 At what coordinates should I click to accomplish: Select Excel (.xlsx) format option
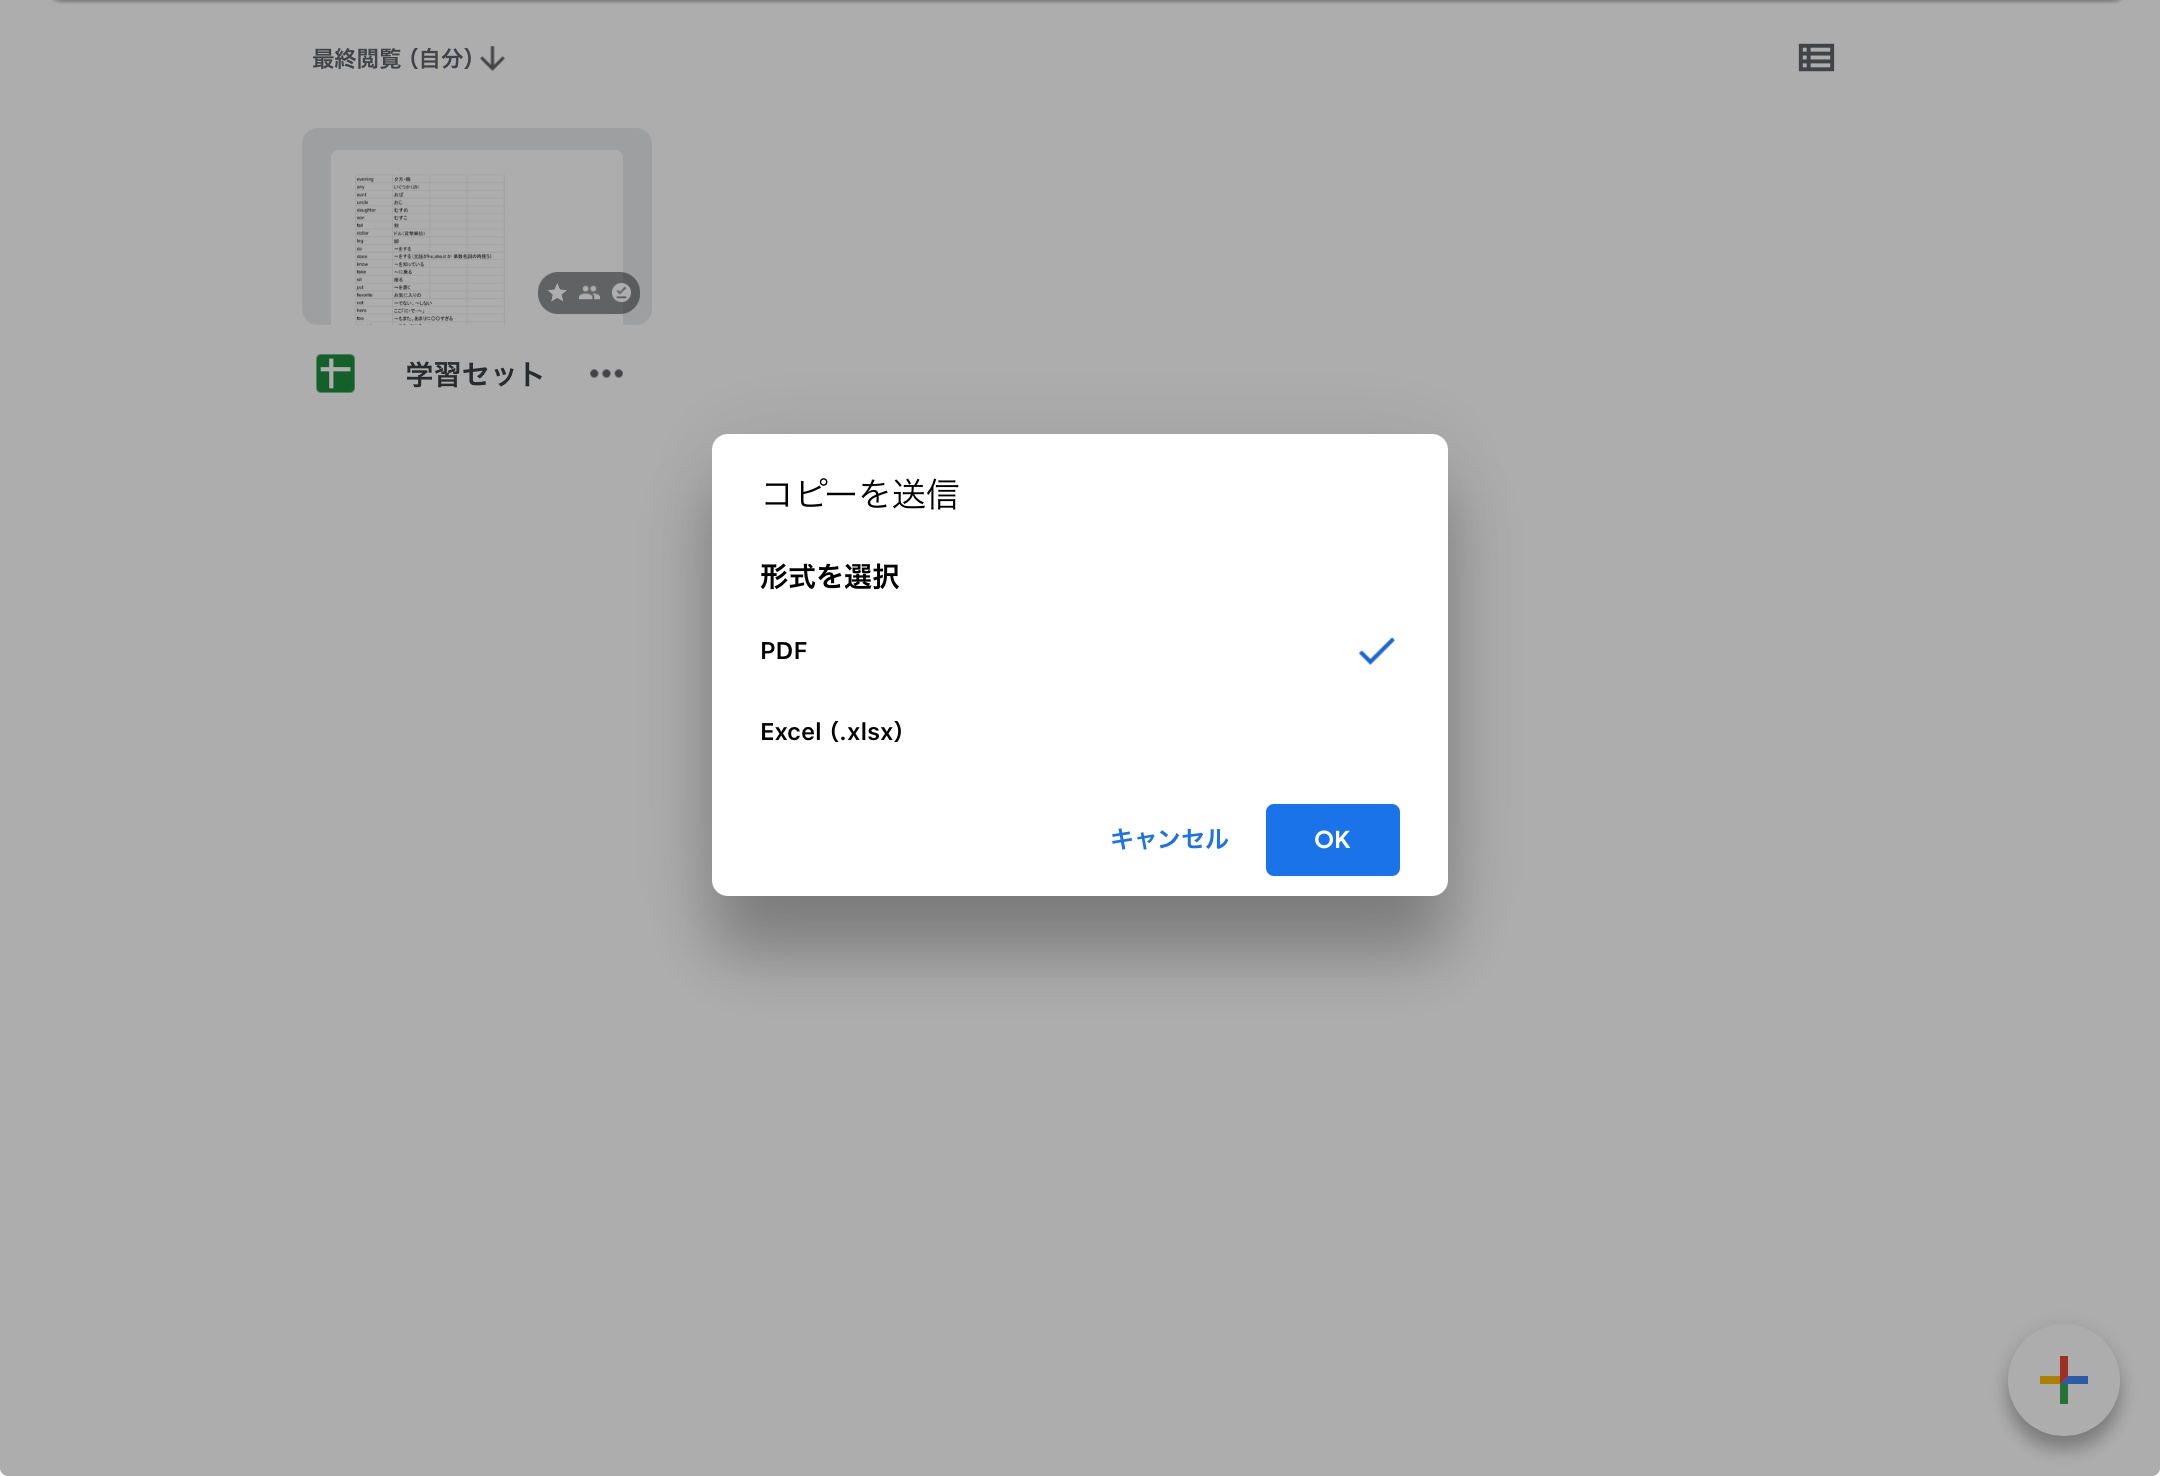tap(831, 732)
